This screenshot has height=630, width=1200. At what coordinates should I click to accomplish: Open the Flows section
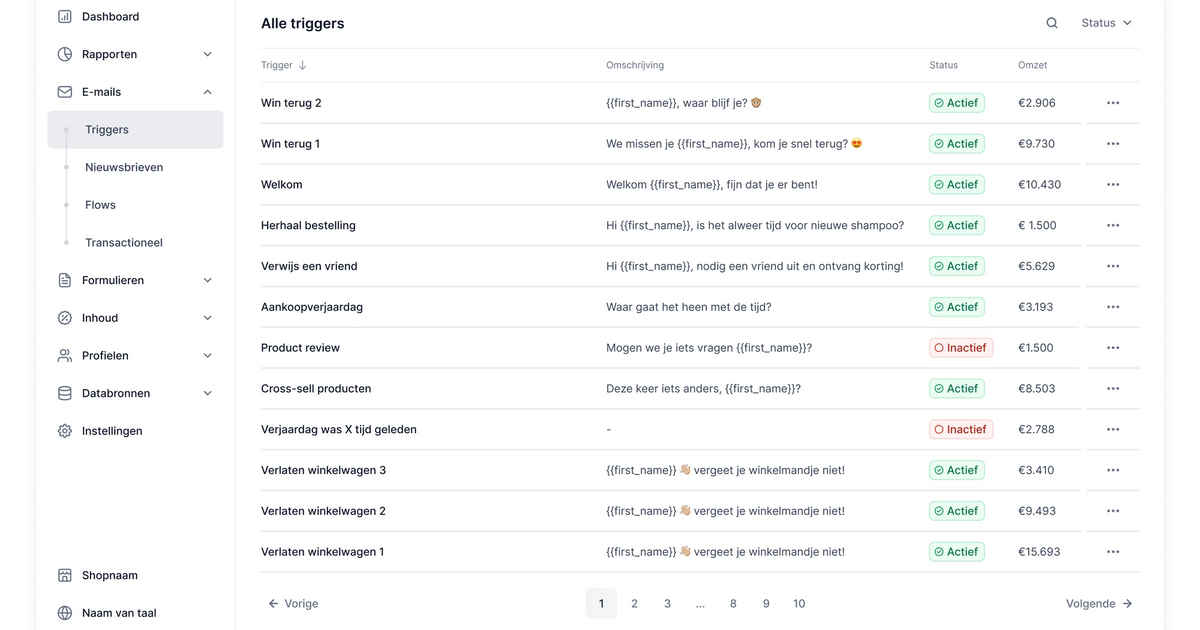[x=100, y=204]
